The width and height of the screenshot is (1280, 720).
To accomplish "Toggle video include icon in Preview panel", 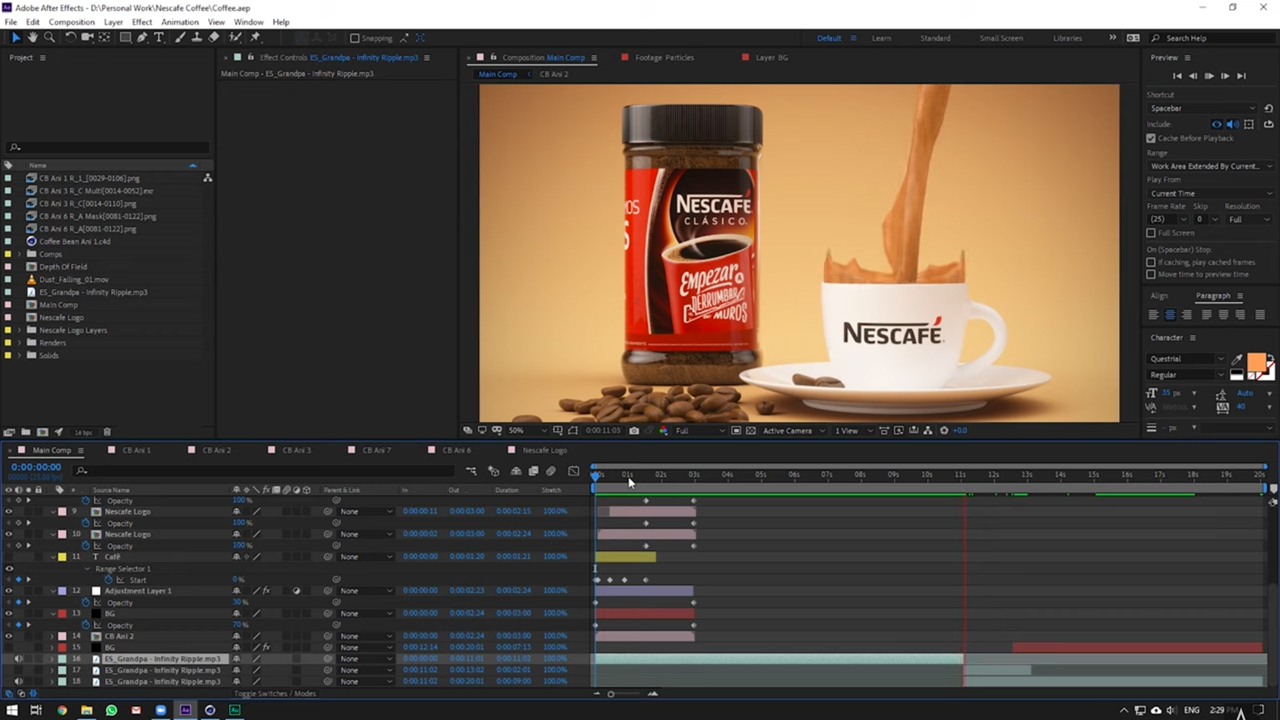I will [1217, 124].
